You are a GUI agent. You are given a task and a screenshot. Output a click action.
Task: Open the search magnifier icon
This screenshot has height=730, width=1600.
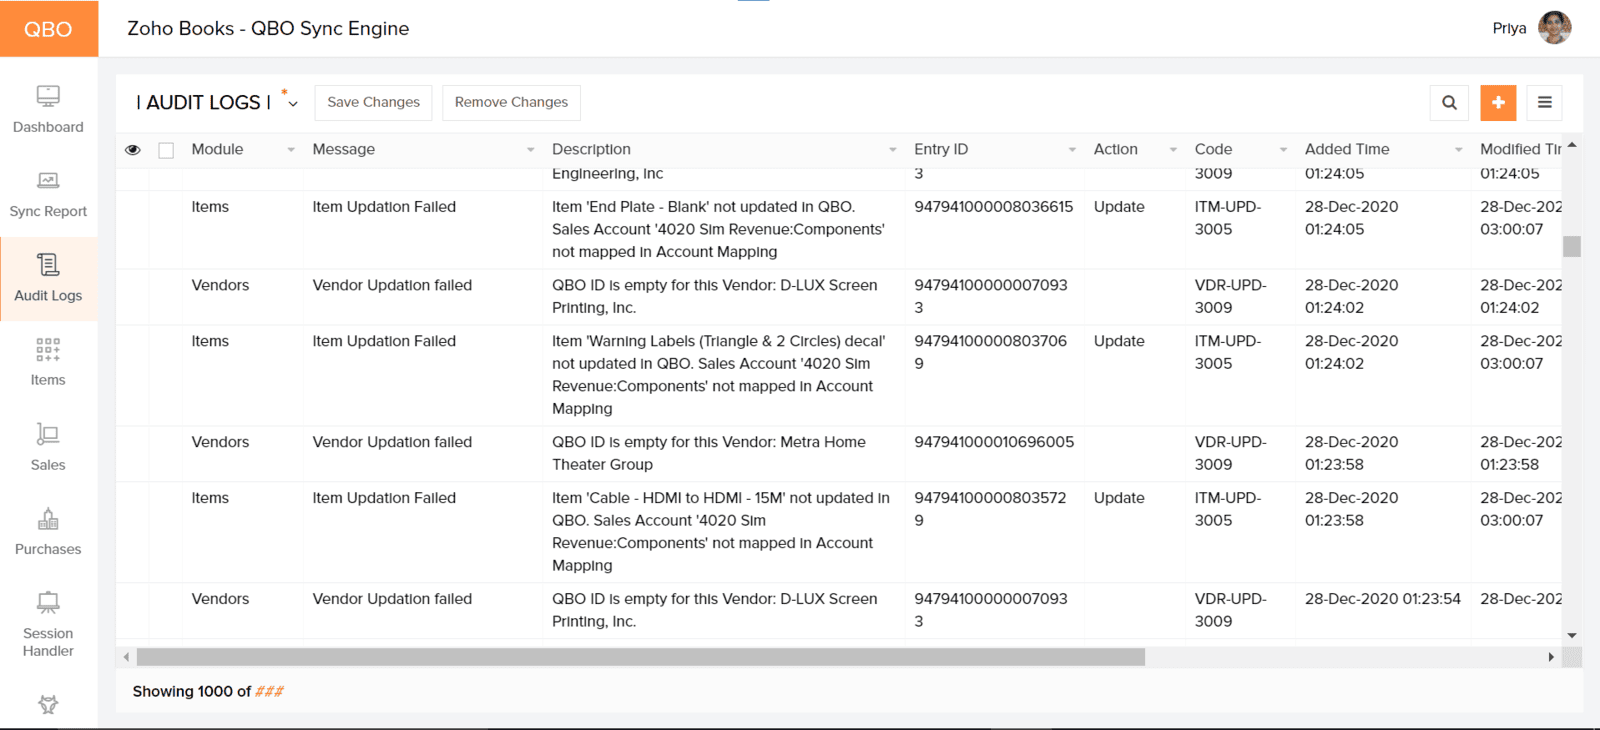(x=1449, y=102)
